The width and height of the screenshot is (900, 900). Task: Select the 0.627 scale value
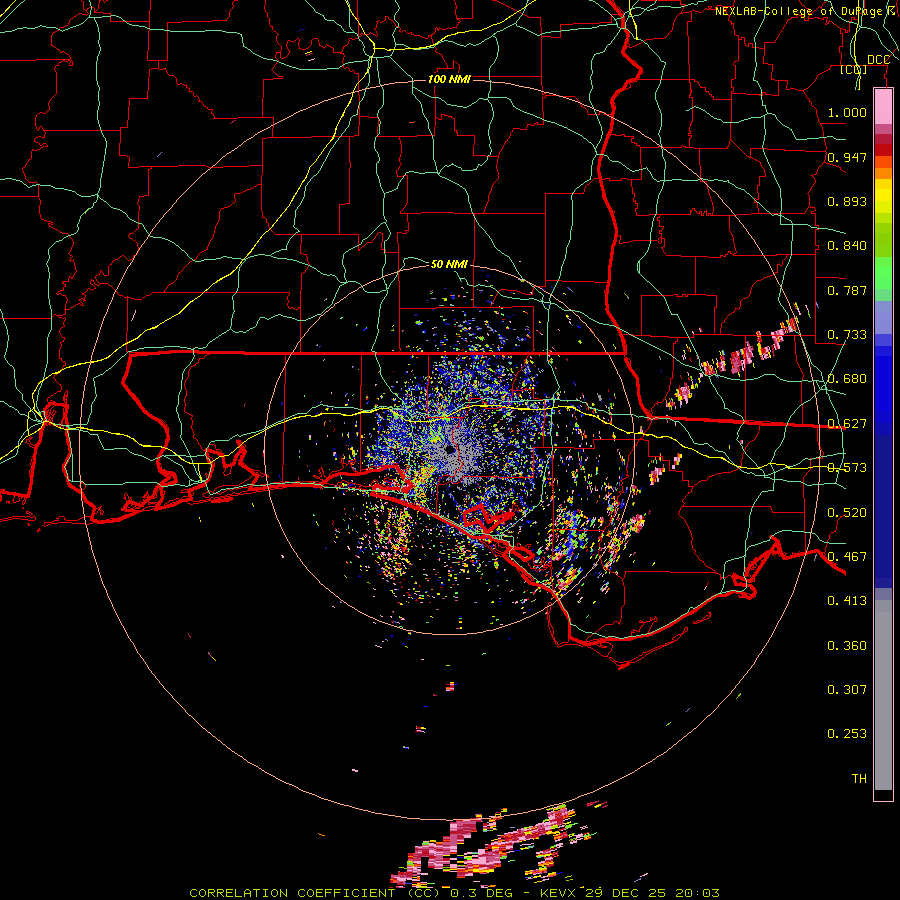click(847, 424)
